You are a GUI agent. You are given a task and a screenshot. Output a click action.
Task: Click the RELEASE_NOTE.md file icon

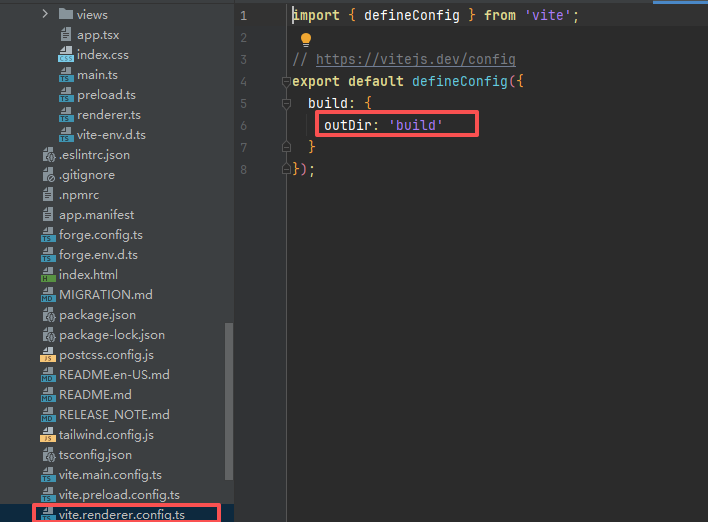pos(48,415)
